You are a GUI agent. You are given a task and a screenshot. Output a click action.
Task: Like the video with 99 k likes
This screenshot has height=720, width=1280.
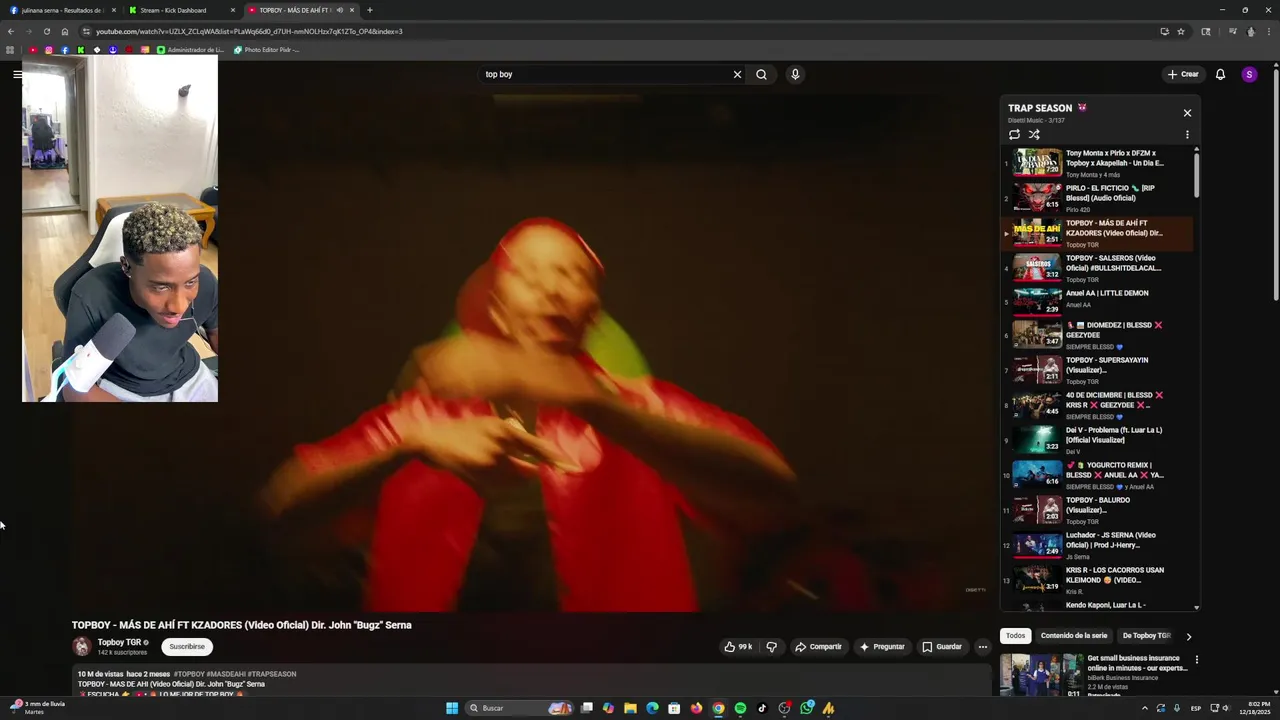coord(737,647)
